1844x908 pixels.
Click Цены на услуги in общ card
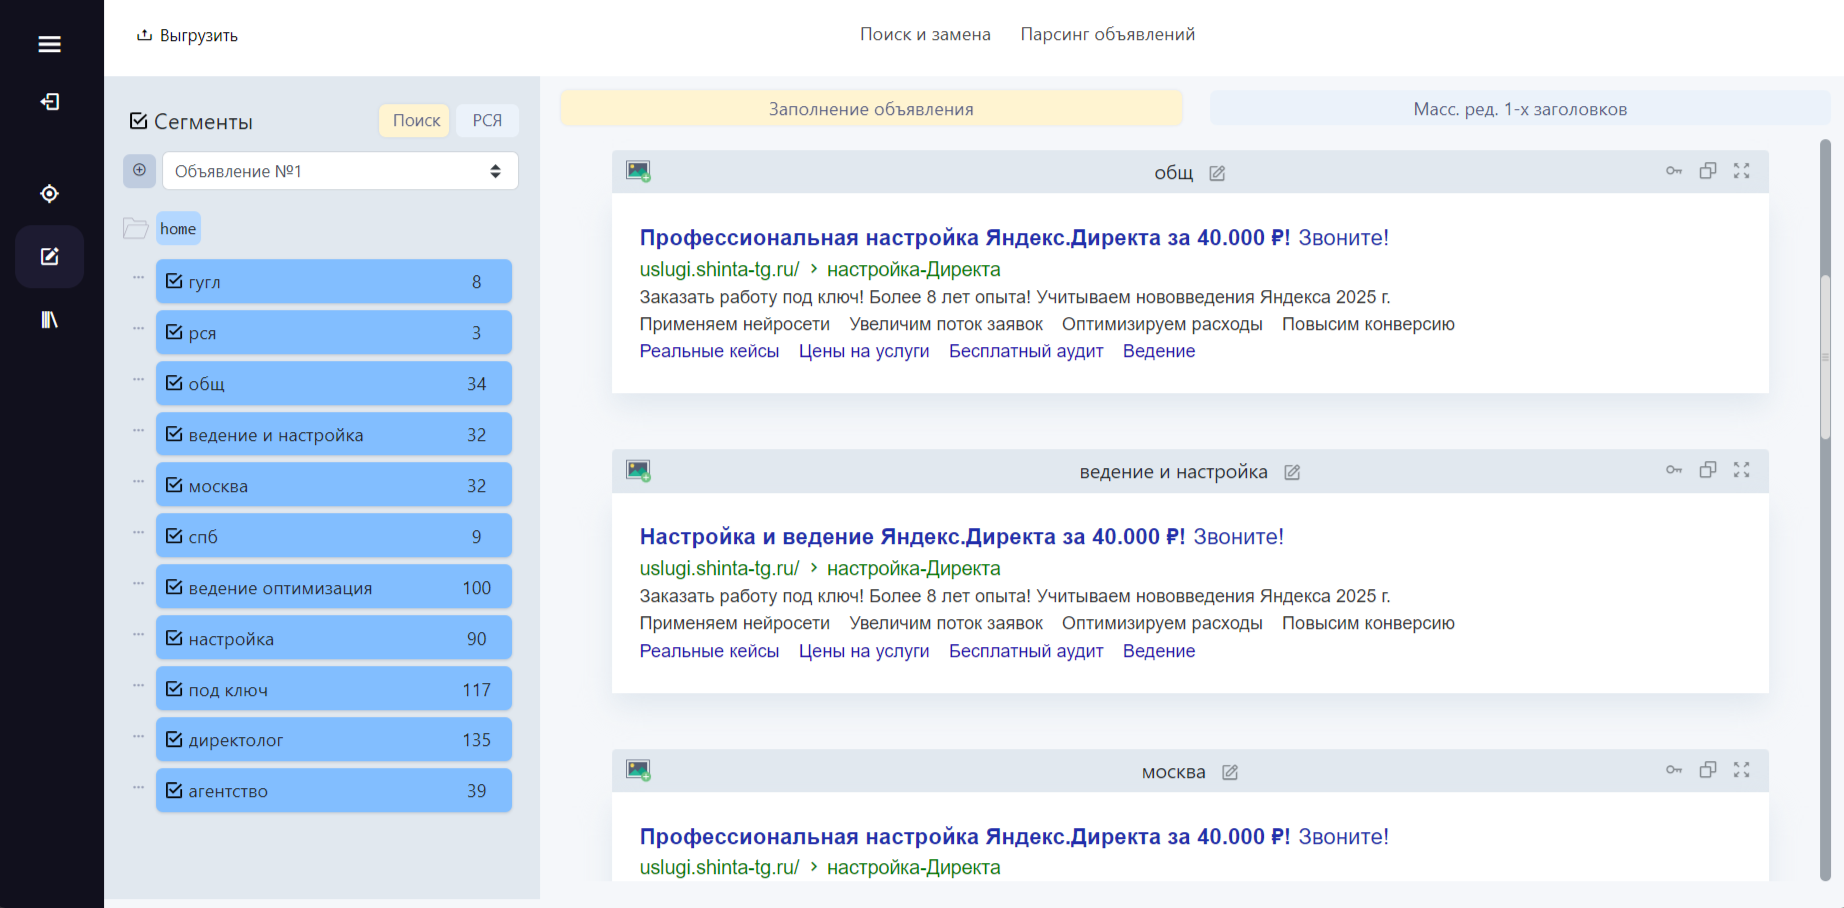864,351
